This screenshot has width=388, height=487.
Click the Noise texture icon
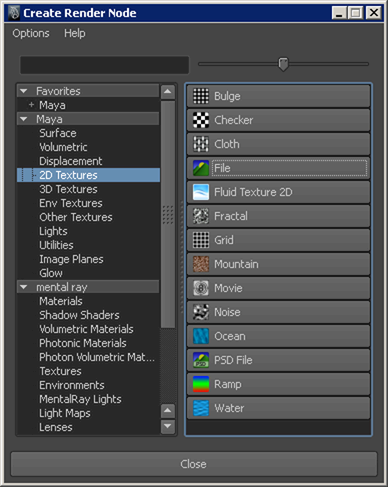tap(201, 312)
